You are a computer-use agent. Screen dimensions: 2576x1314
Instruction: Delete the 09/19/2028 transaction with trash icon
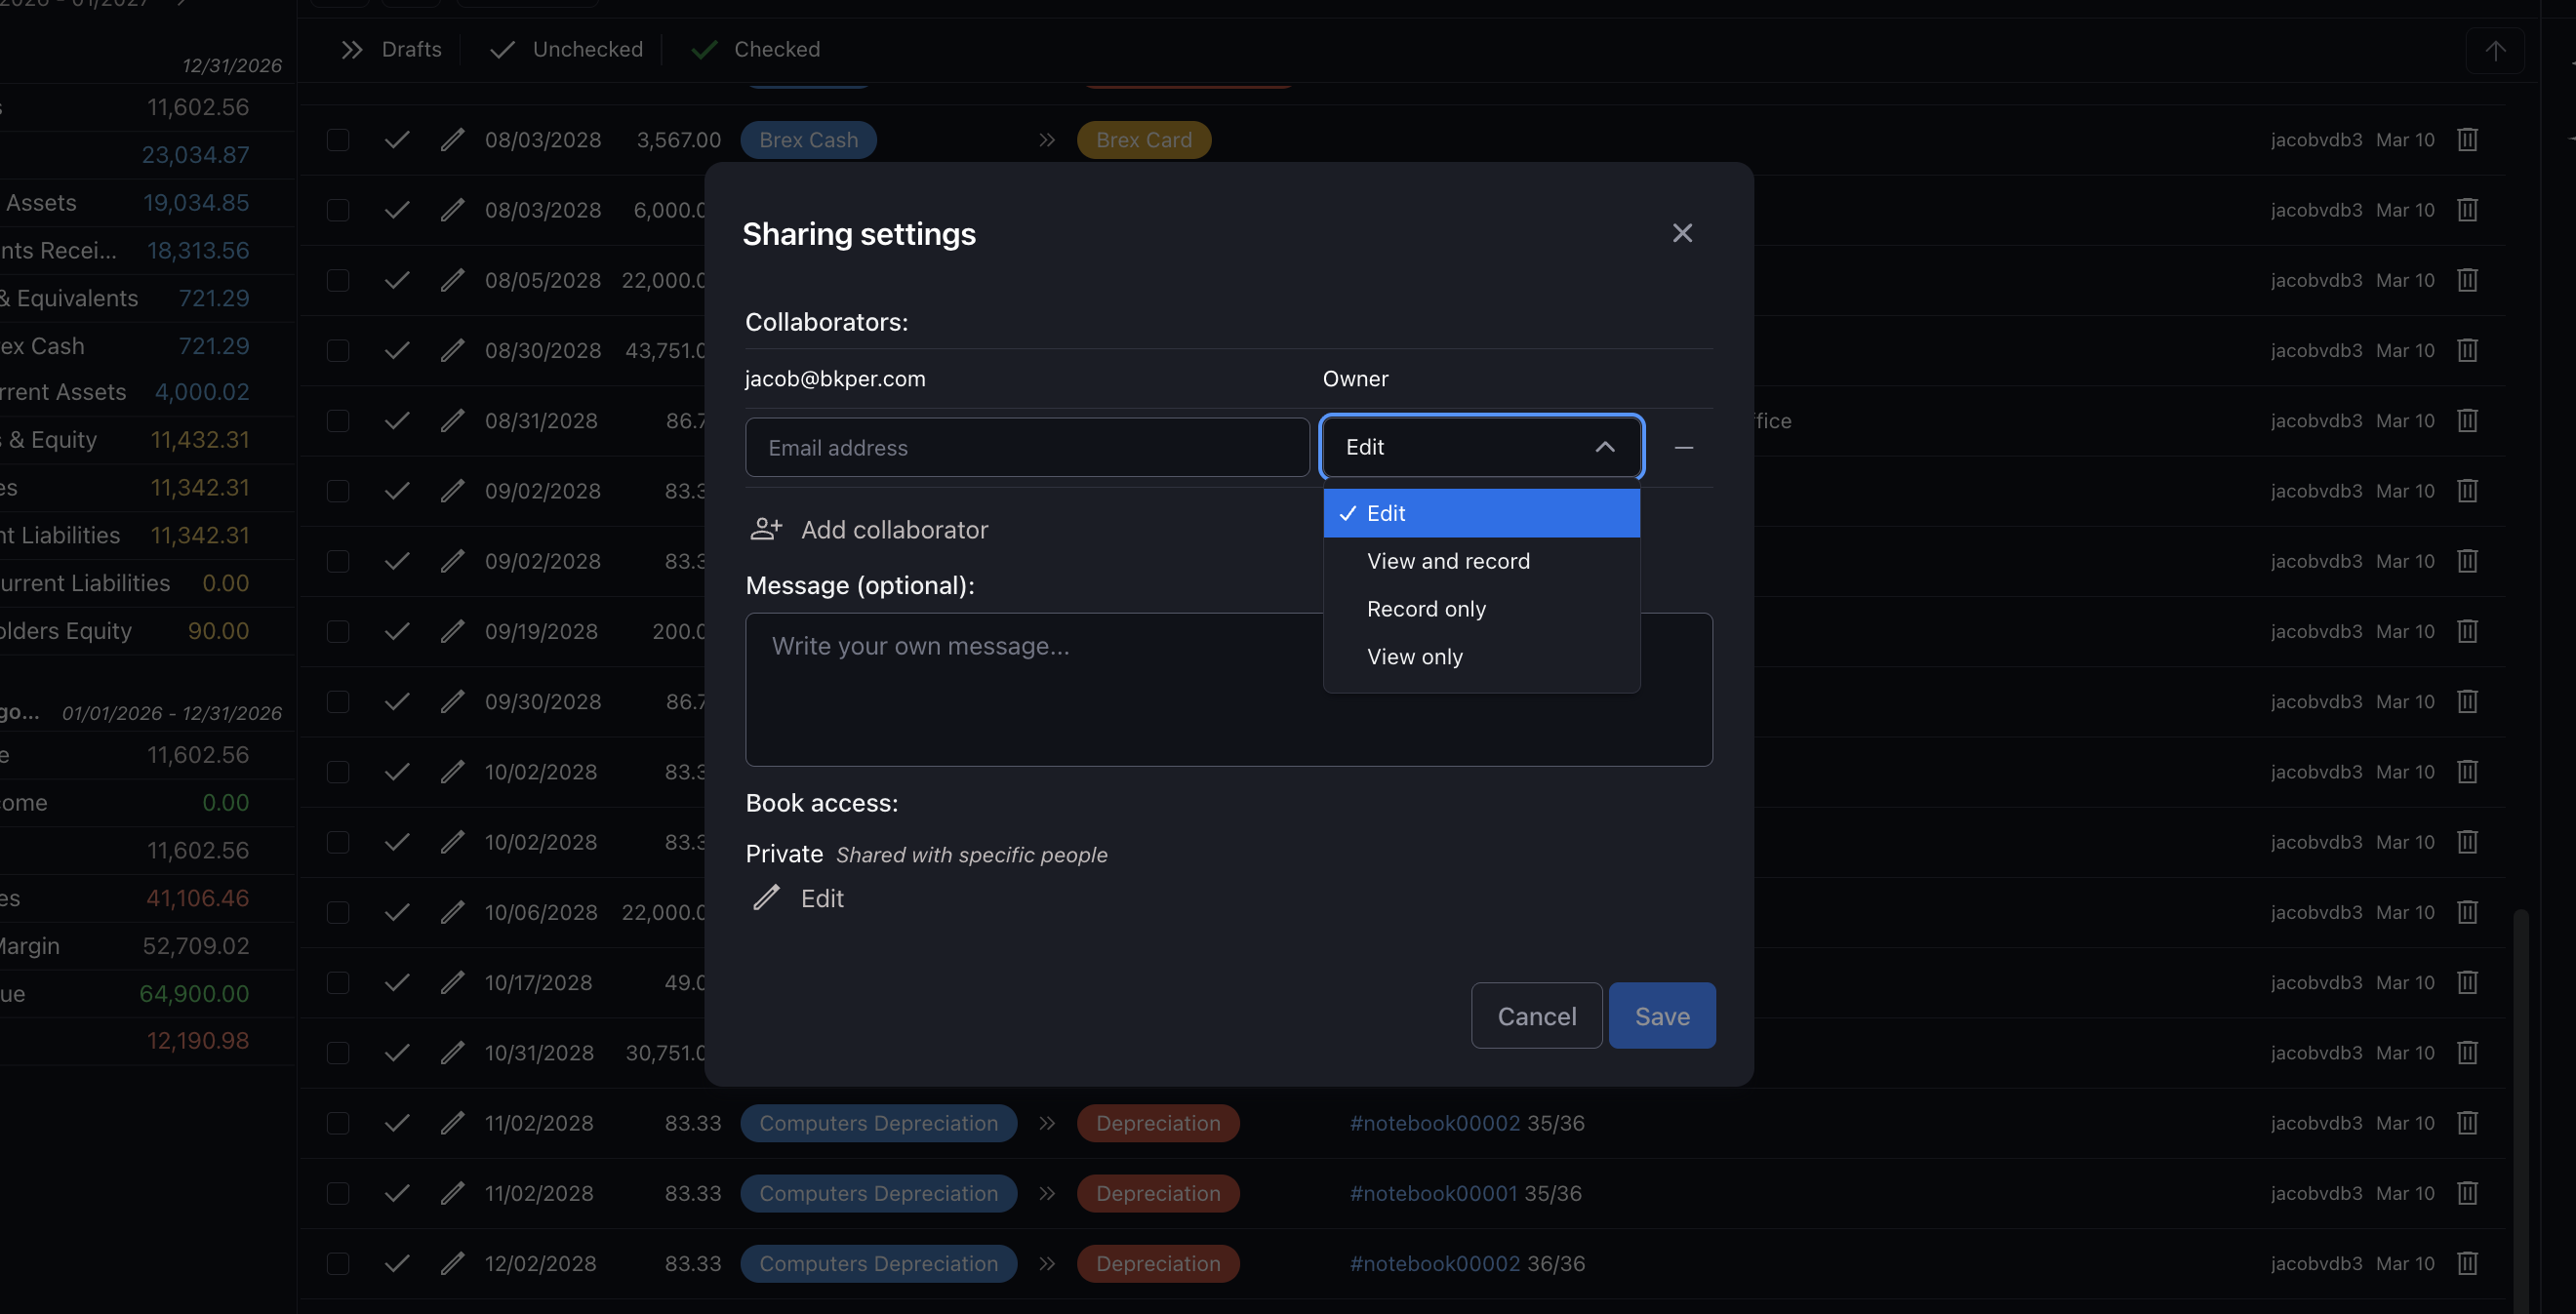tap(2467, 632)
